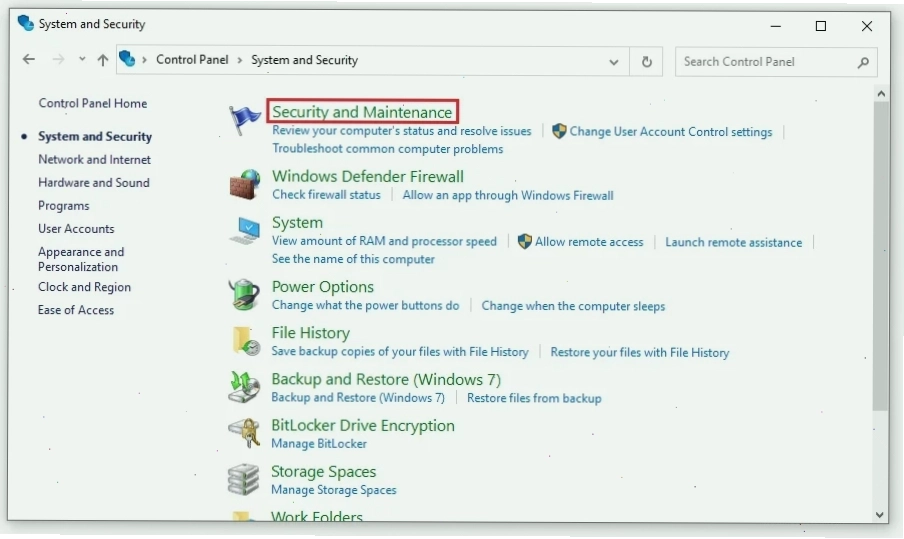Go back with the back arrow

pos(29,59)
